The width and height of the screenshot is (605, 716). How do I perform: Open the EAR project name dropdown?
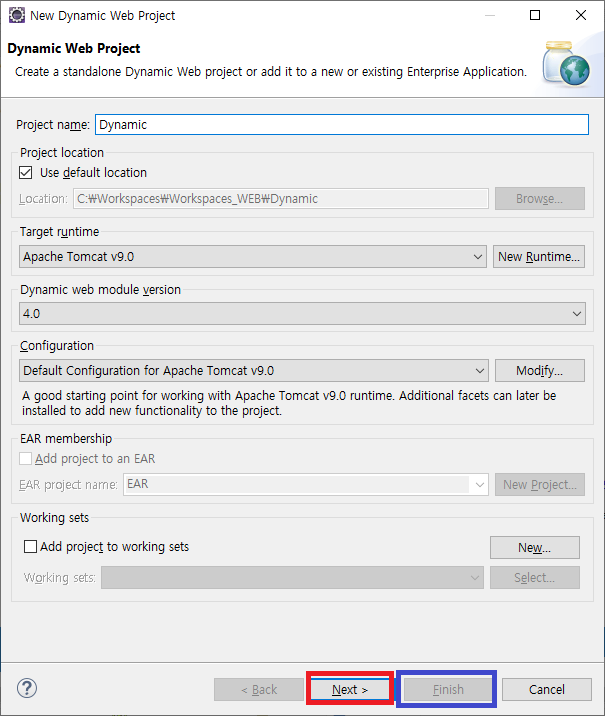point(305,484)
